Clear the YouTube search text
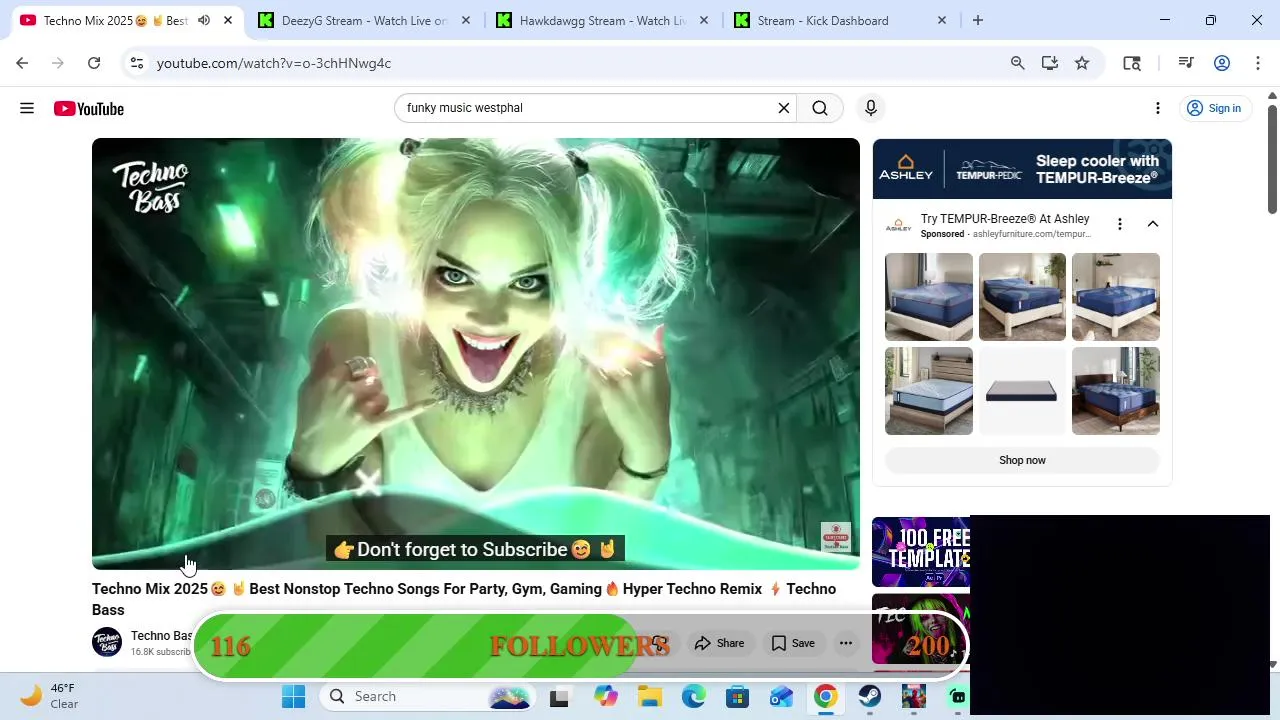The height and width of the screenshot is (720, 1280). (784, 108)
